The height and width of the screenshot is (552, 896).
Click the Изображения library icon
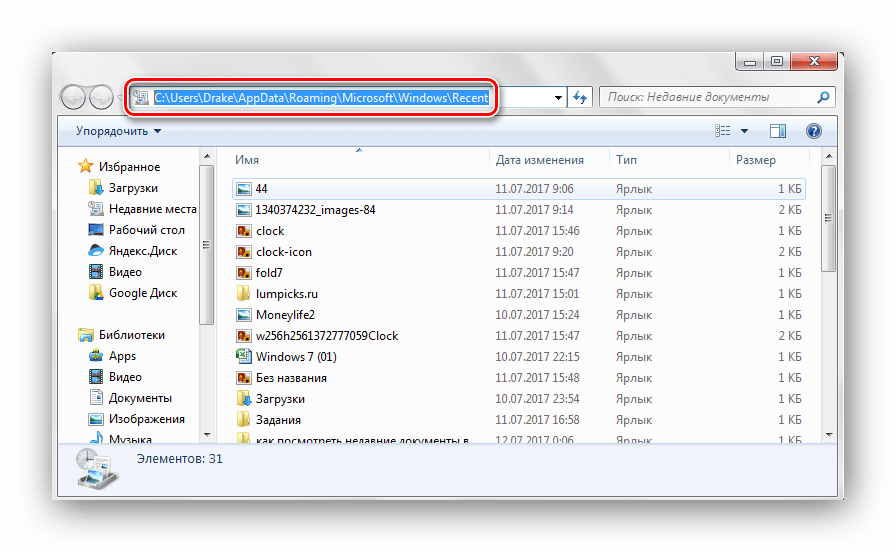(95, 419)
